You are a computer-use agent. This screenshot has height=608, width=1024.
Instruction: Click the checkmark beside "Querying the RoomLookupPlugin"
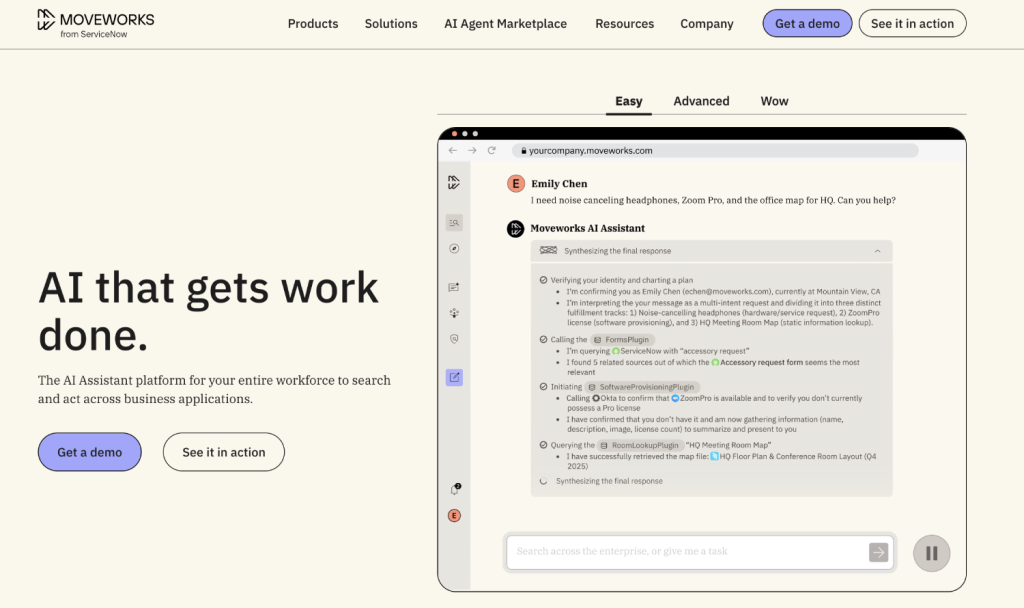pos(543,445)
